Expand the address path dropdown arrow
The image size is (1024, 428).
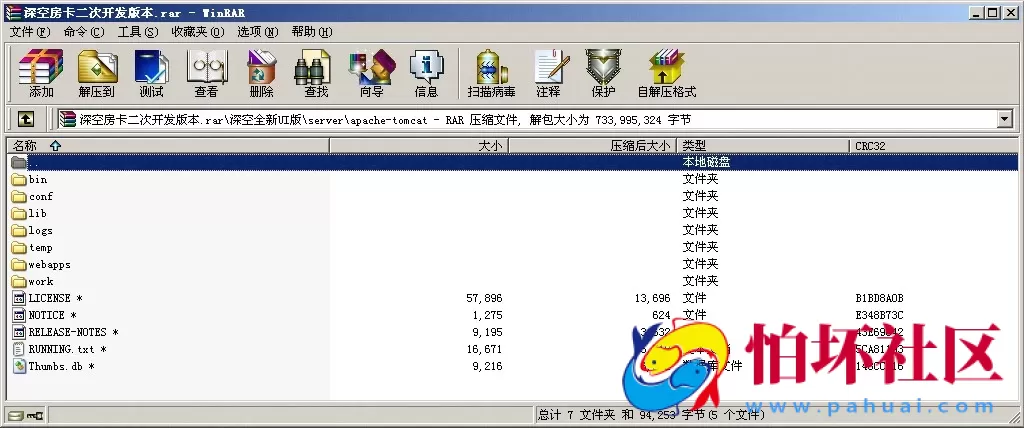tap(1004, 119)
